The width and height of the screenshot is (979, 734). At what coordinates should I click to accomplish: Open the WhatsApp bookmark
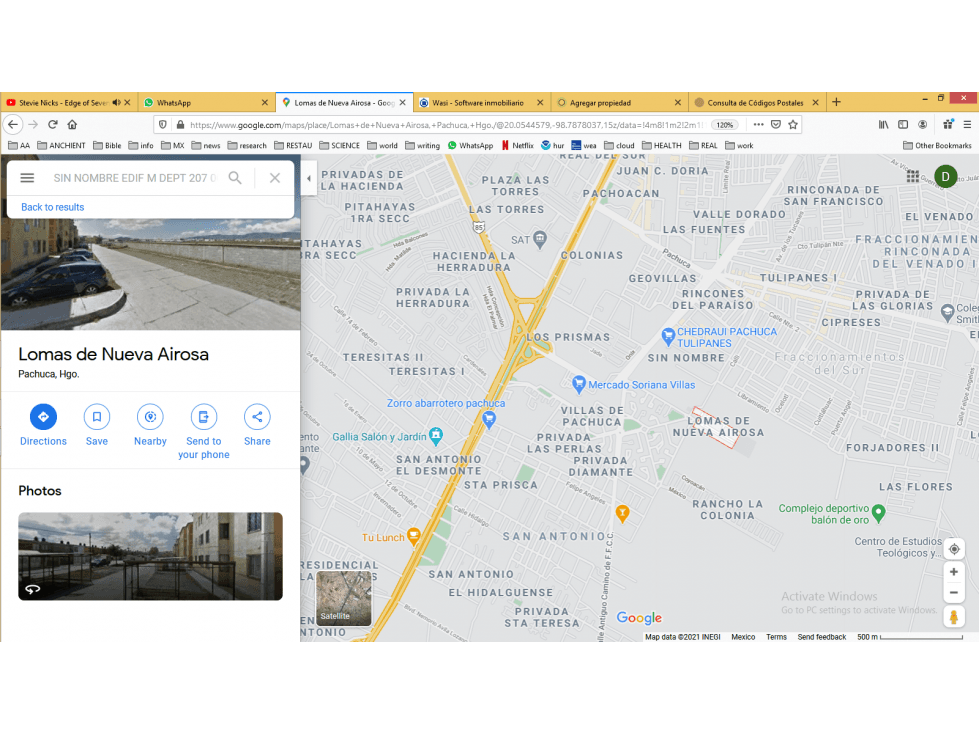tap(470, 145)
